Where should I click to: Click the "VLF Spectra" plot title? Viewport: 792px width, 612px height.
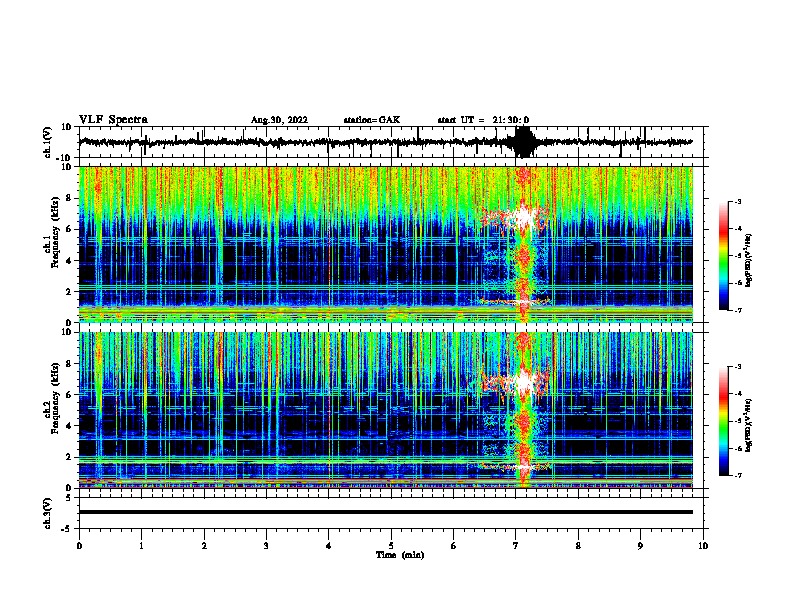(113, 120)
